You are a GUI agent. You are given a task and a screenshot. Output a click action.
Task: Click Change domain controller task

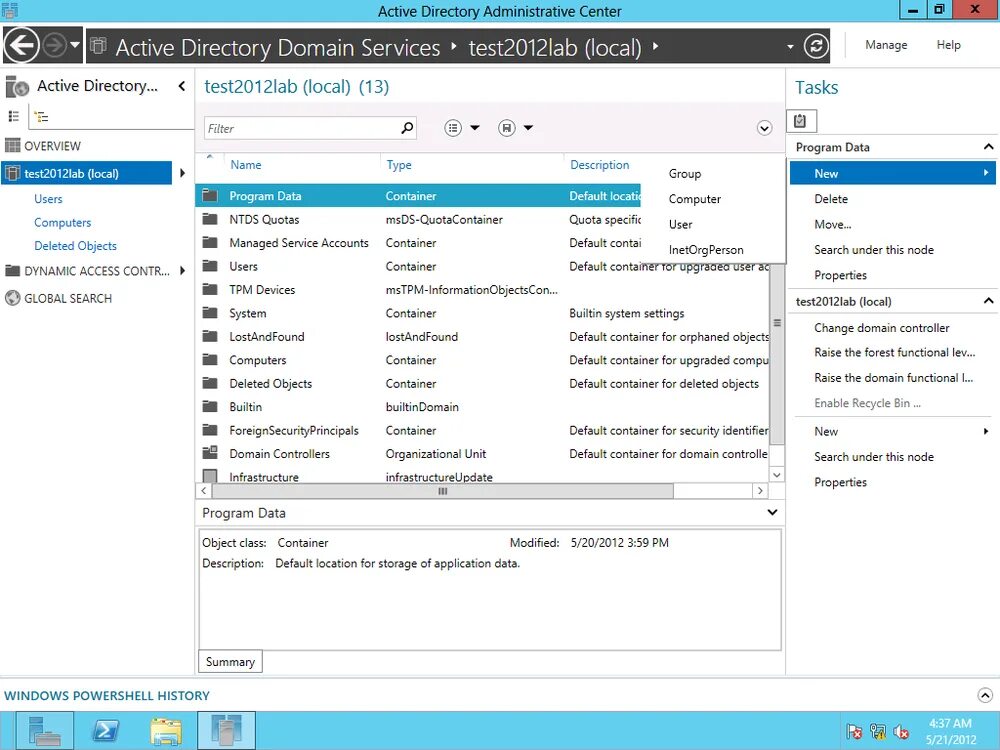(x=881, y=328)
